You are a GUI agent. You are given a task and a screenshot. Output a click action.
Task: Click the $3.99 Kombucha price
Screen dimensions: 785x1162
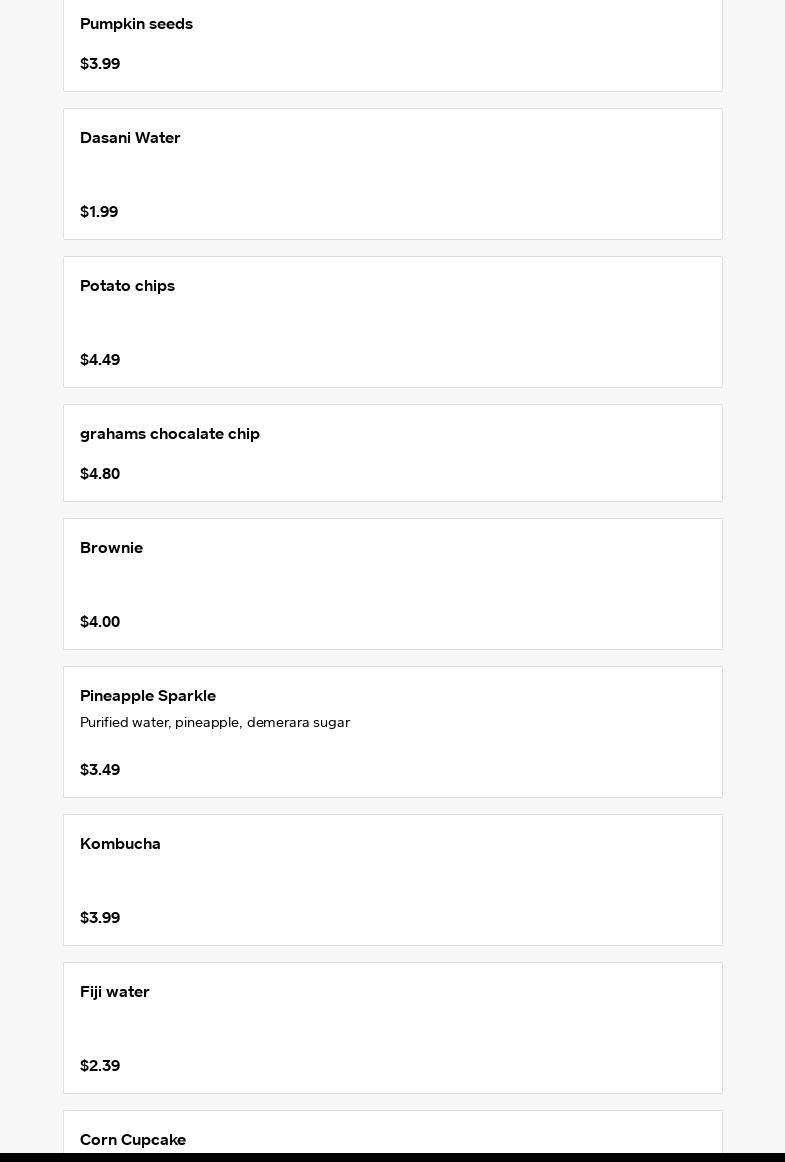coord(100,918)
